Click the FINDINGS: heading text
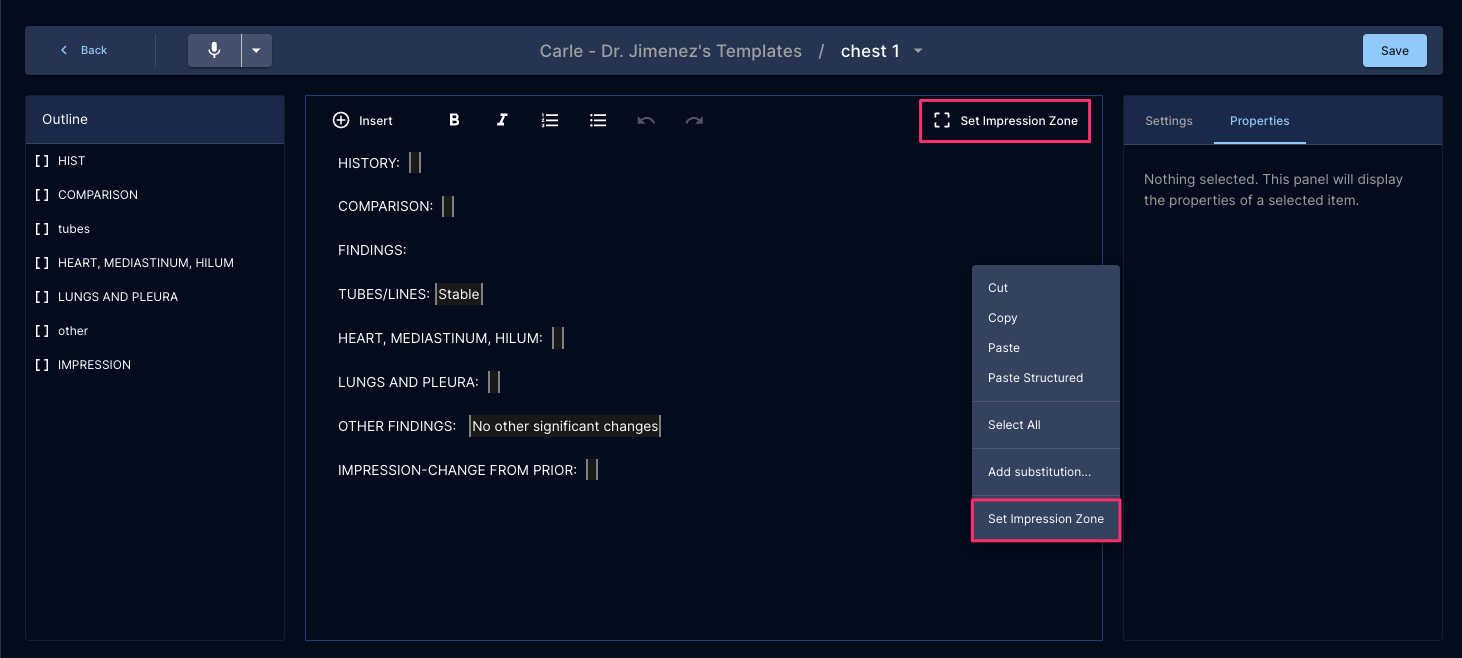The width and height of the screenshot is (1462, 658). [x=372, y=250]
